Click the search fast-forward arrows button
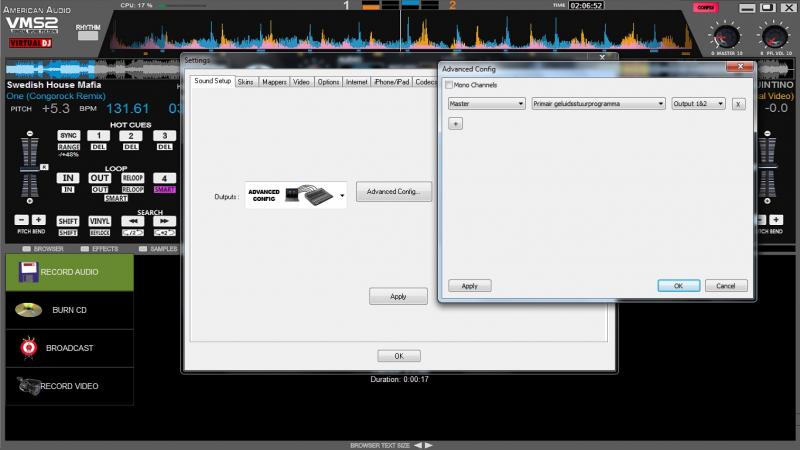This screenshot has width=800, height=450. click(x=164, y=221)
